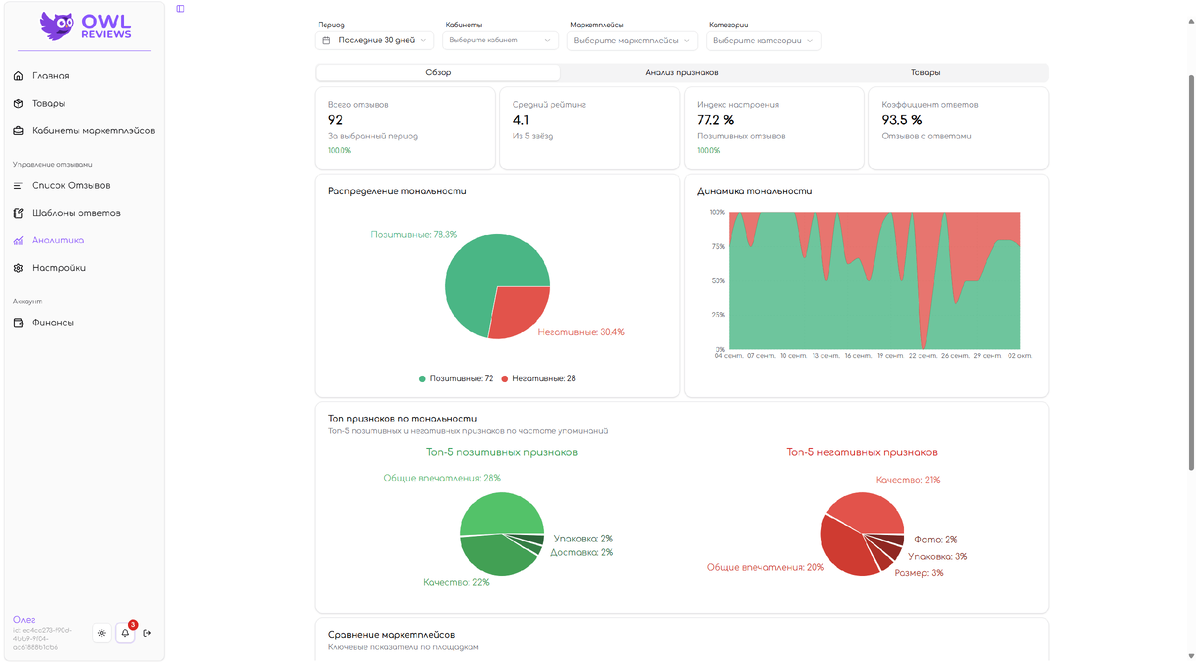Expand the Выберите категории dropdown
Screen dimensions: 1200x664
pos(764,41)
